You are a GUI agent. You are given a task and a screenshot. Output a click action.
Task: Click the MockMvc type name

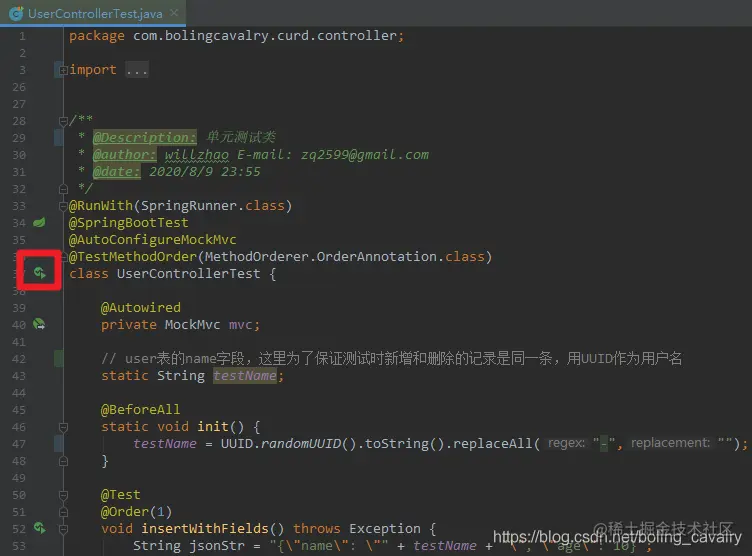[192, 325]
